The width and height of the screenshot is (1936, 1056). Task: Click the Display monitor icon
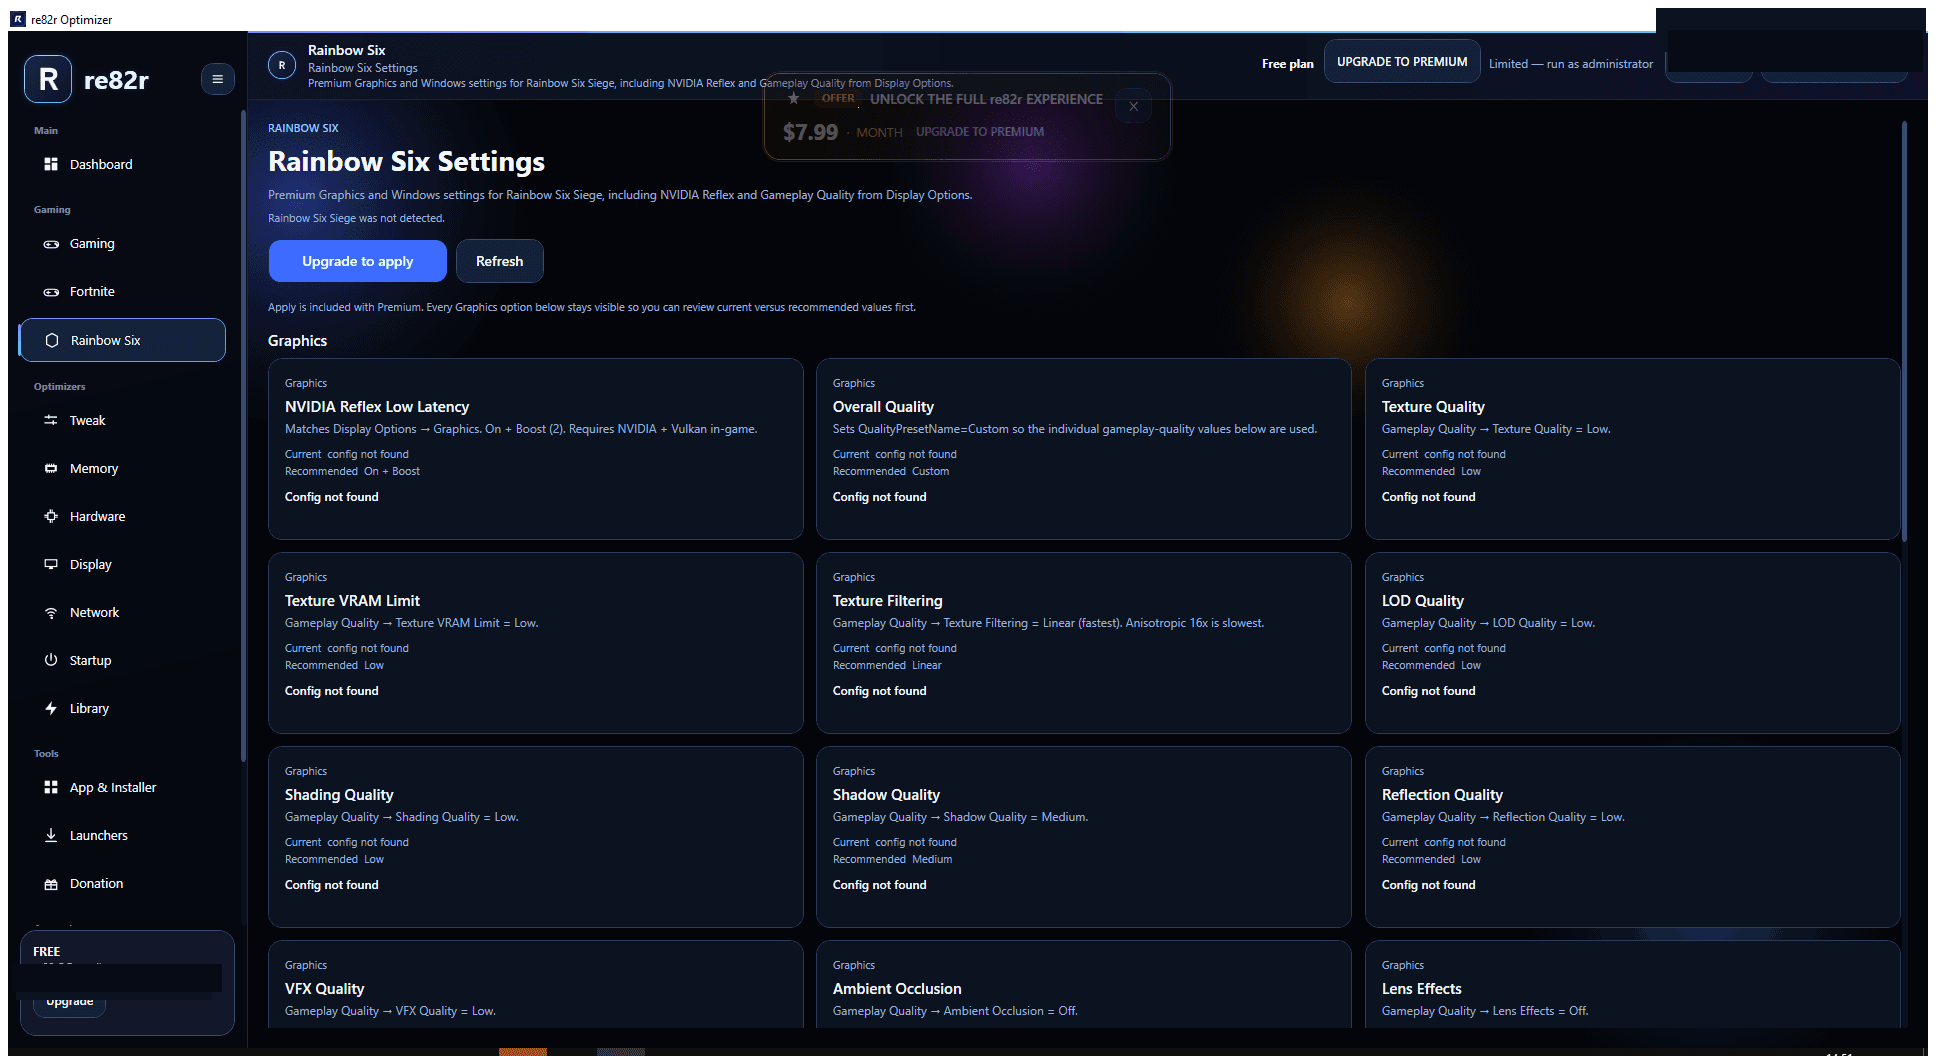coord(51,564)
